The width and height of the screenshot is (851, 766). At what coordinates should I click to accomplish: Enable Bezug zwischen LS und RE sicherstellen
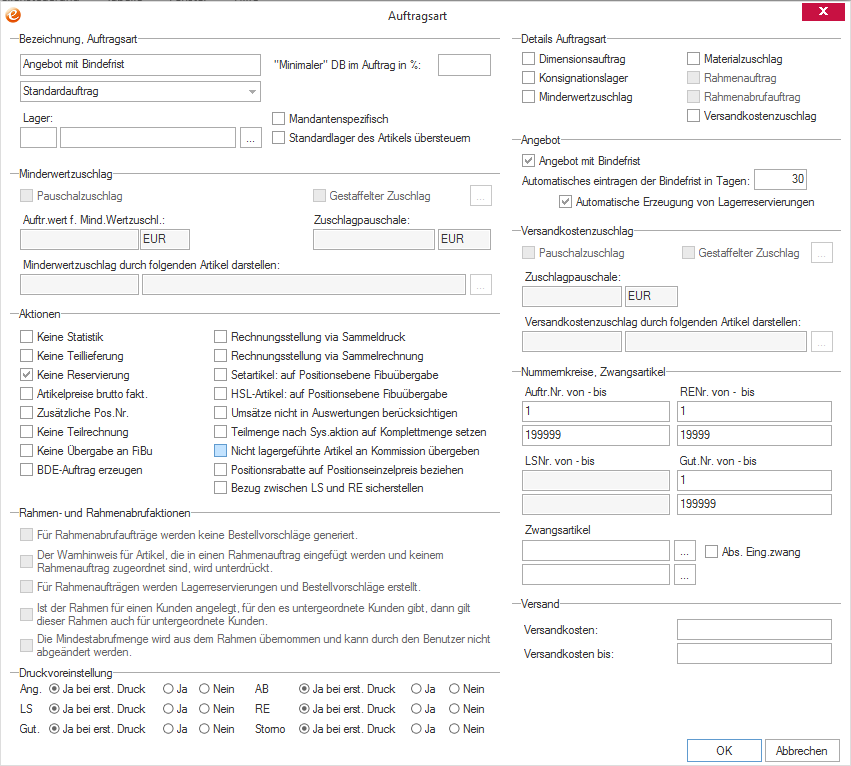pos(220,488)
